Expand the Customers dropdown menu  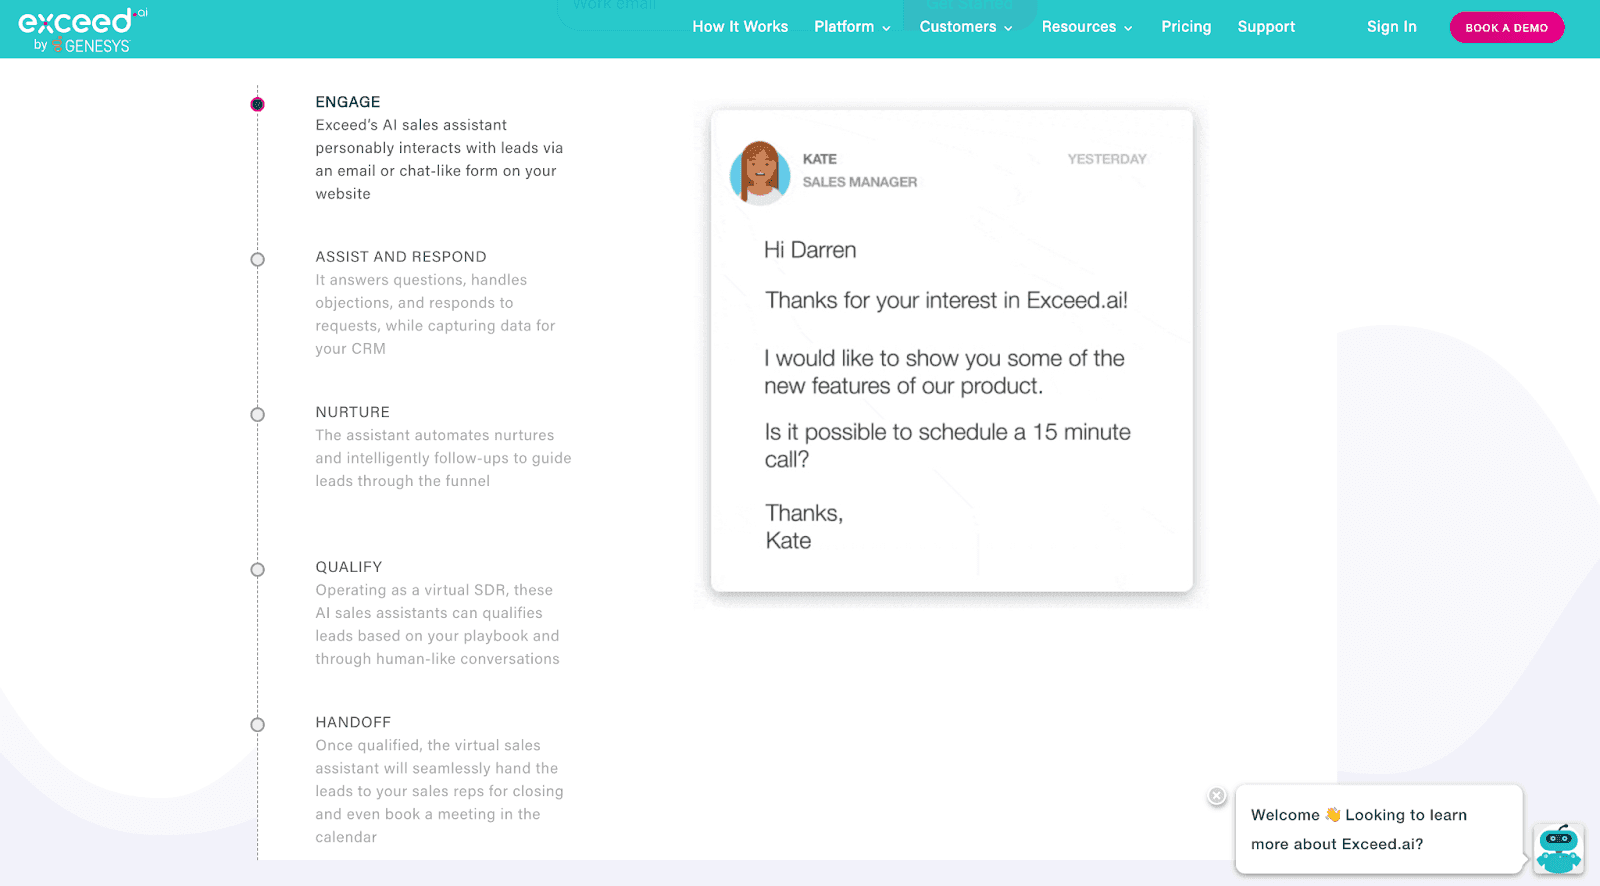(965, 27)
